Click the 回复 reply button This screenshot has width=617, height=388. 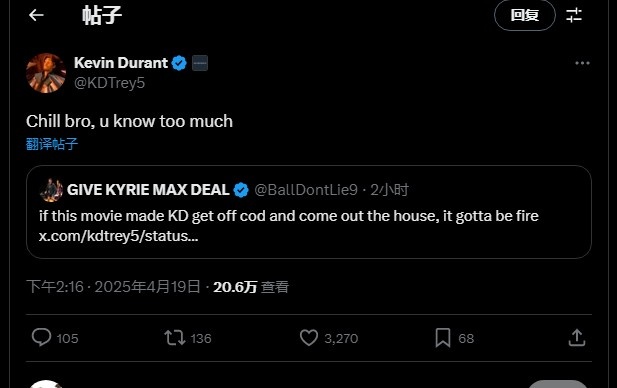tap(525, 15)
